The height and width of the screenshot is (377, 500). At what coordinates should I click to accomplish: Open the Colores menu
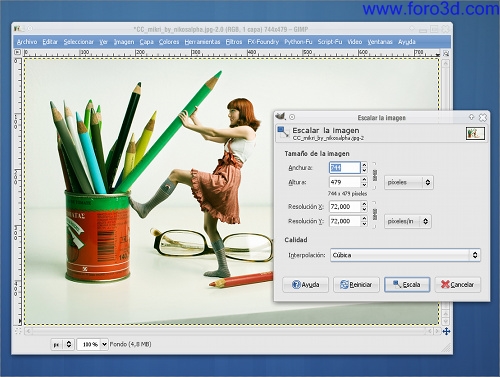point(169,42)
